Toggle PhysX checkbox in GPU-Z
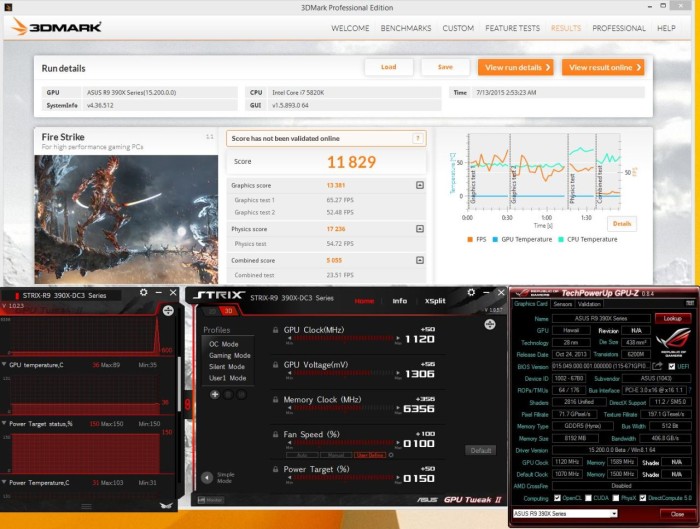700x529 pixels. [x=616, y=498]
